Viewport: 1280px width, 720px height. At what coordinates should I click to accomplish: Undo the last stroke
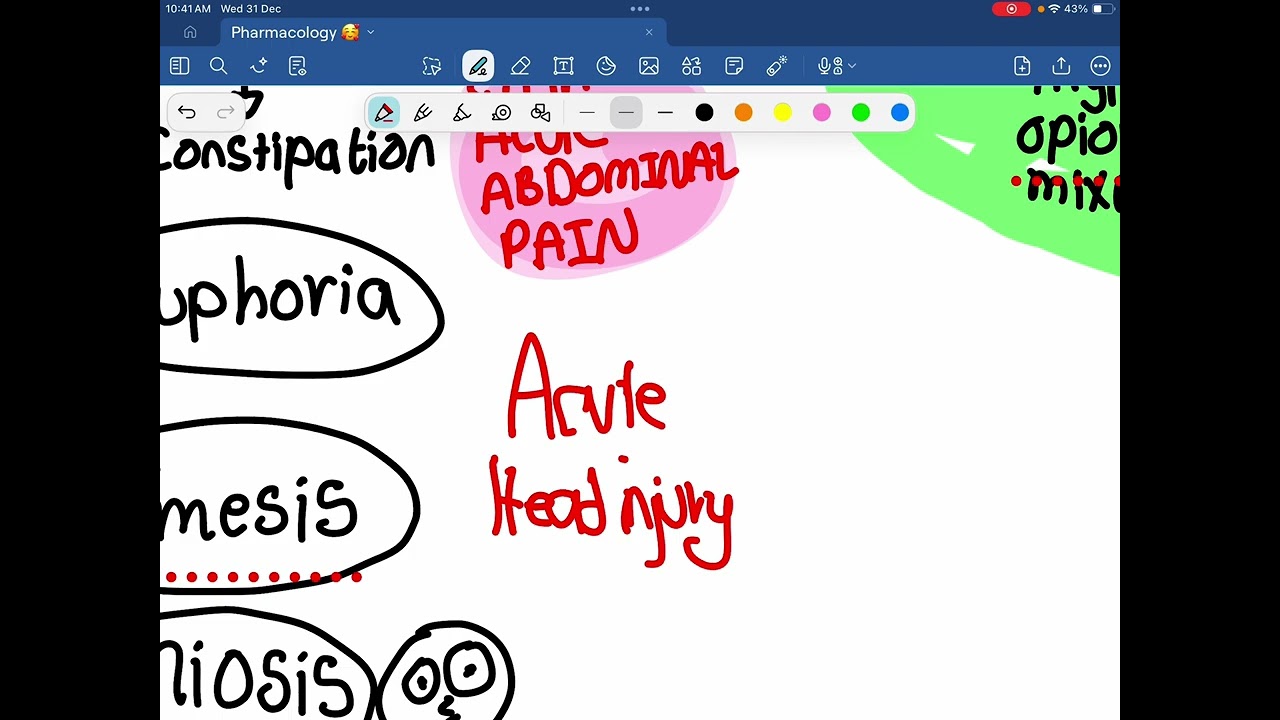[187, 112]
